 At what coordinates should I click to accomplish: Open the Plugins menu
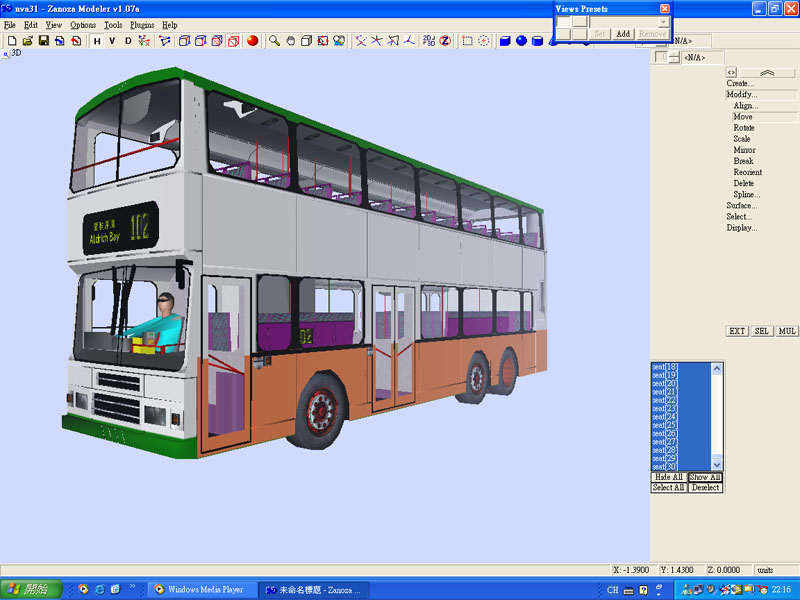tap(142, 25)
